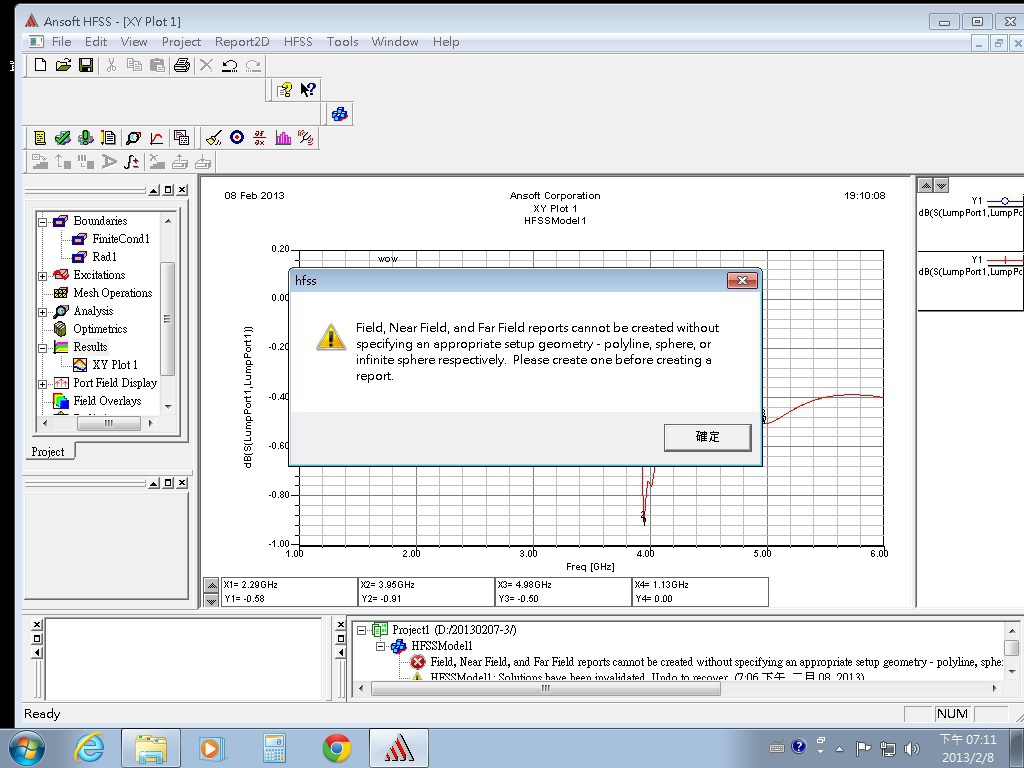Expand the Excitations tree node
Viewport: 1024px width, 768px height.
[x=43, y=275]
